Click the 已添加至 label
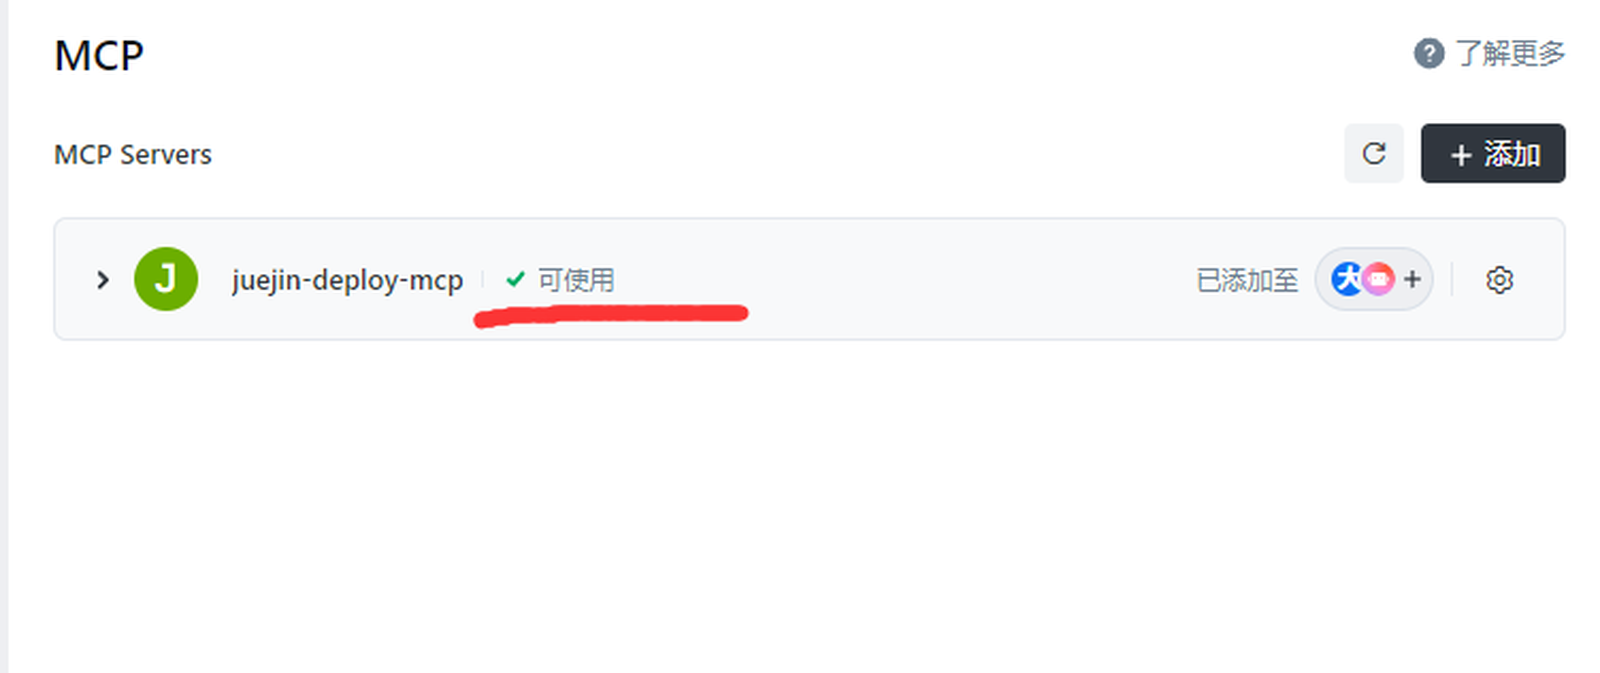 (1247, 280)
